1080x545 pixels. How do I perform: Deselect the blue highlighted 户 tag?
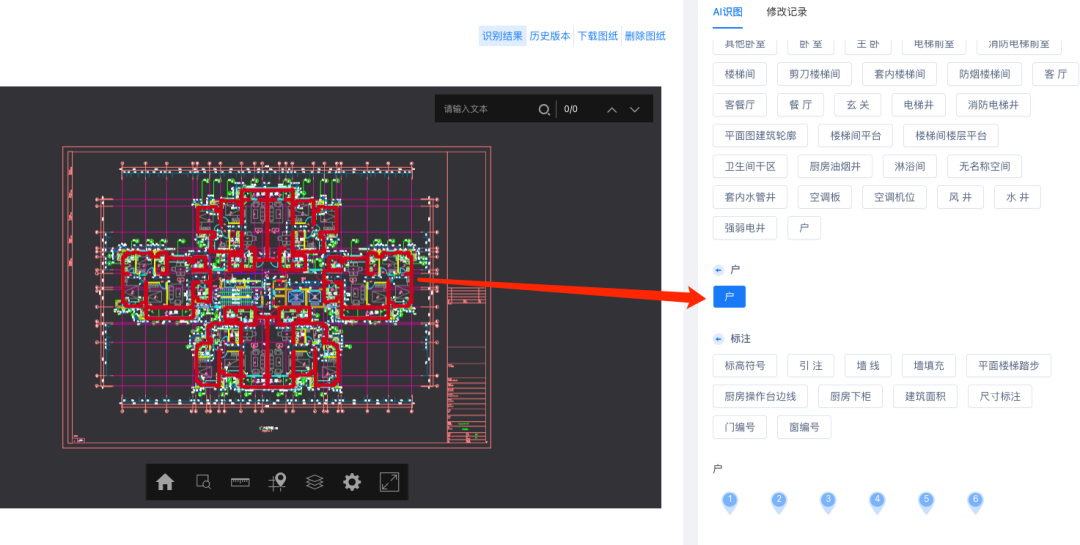[x=729, y=297]
